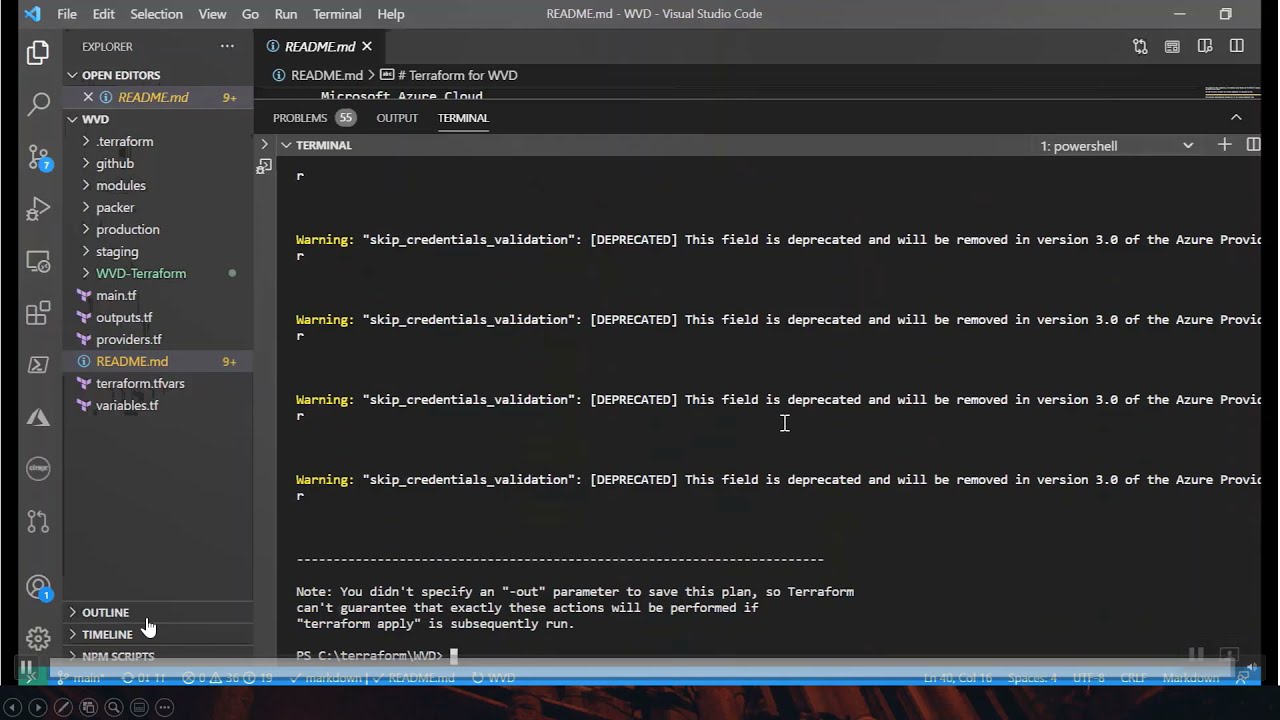Open the Go menu
Image resolution: width=1280 pixels, height=720 pixels.
(x=250, y=14)
